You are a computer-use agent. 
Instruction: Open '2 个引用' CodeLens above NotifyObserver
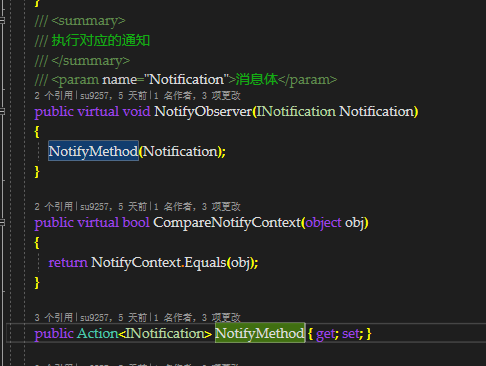tap(54, 96)
